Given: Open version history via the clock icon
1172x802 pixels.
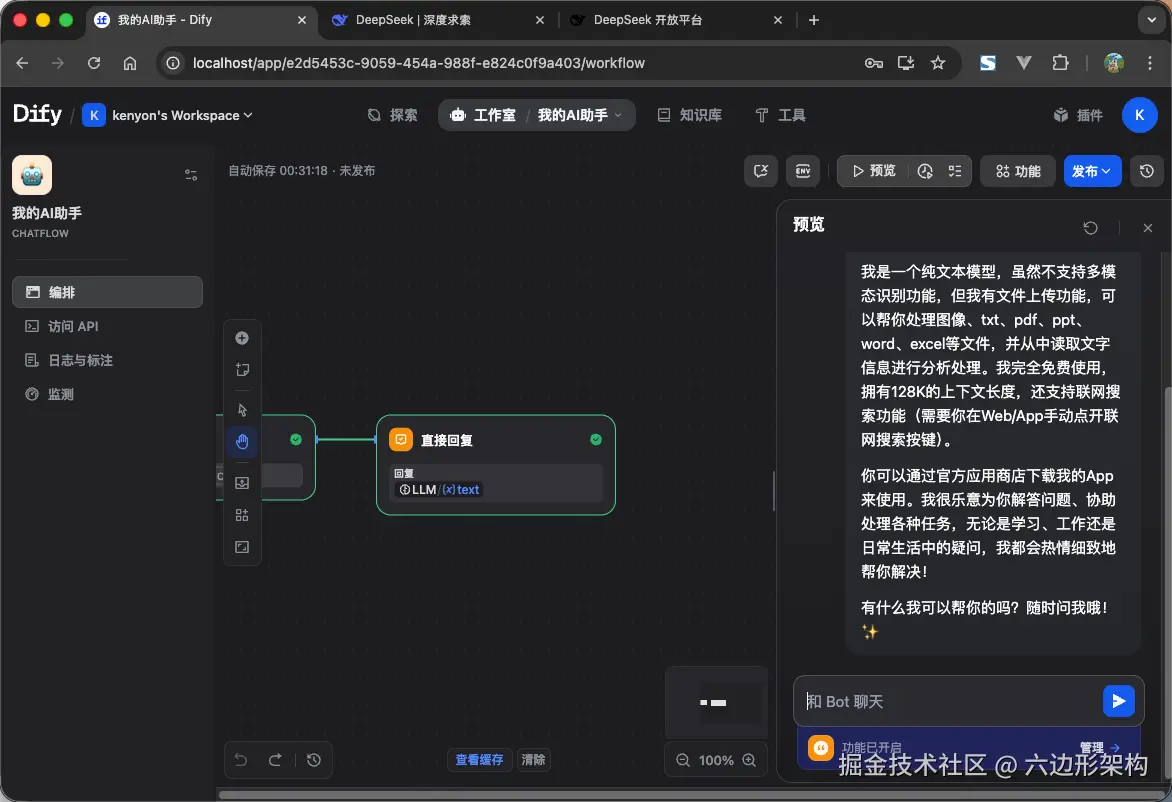Looking at the screenshot, I should pos(1147,171).
